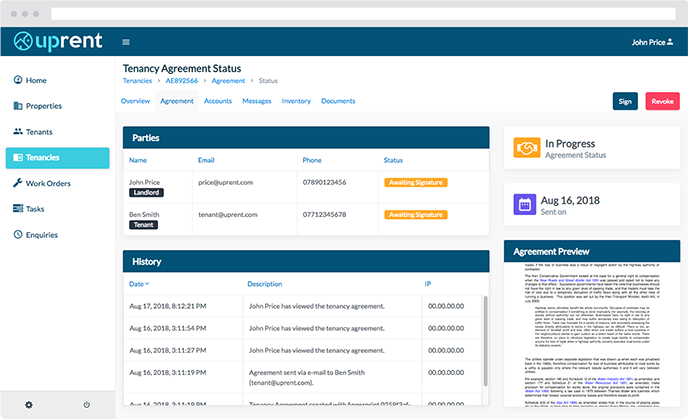Image resolution: width=688 pixels, height=419 pixels.
Task: Open Properties in the sidebar
Action: tap(44, 106)
